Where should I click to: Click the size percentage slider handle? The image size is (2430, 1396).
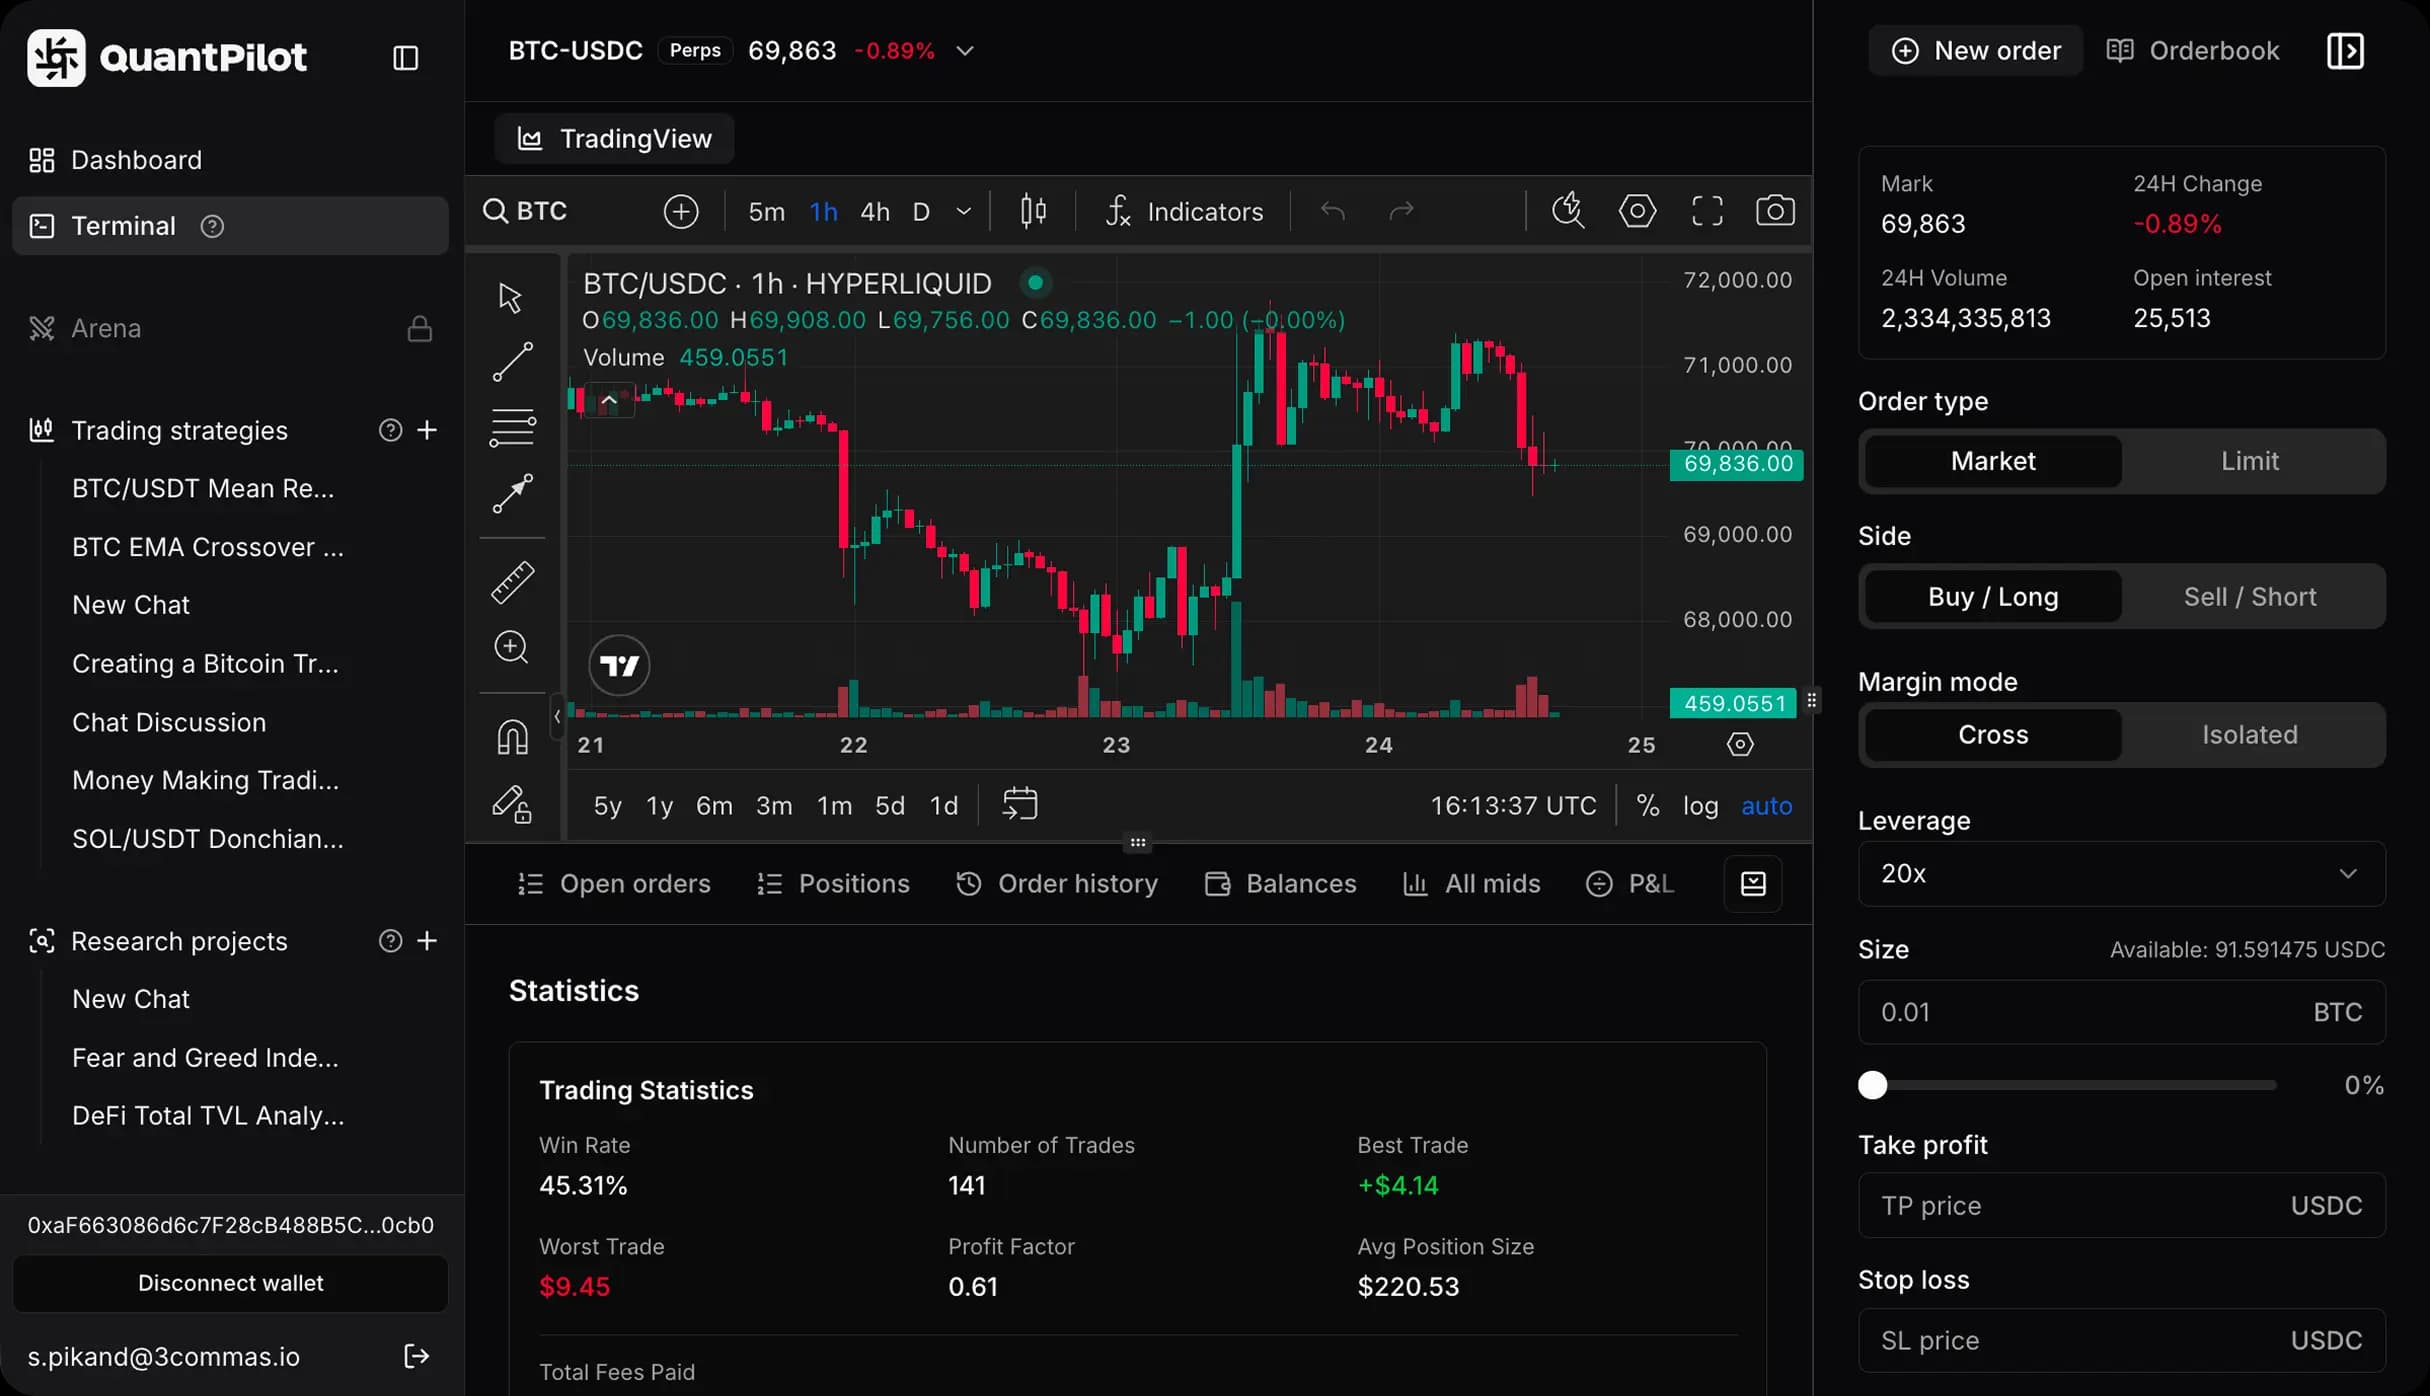pos(1872,1085)
